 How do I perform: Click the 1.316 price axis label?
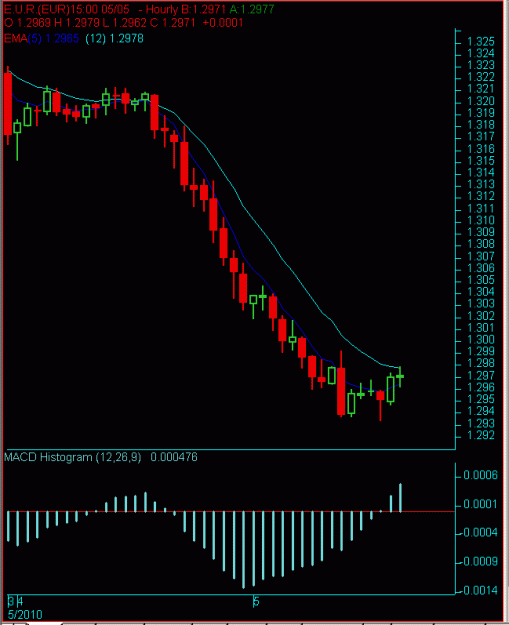coord(480,149)
